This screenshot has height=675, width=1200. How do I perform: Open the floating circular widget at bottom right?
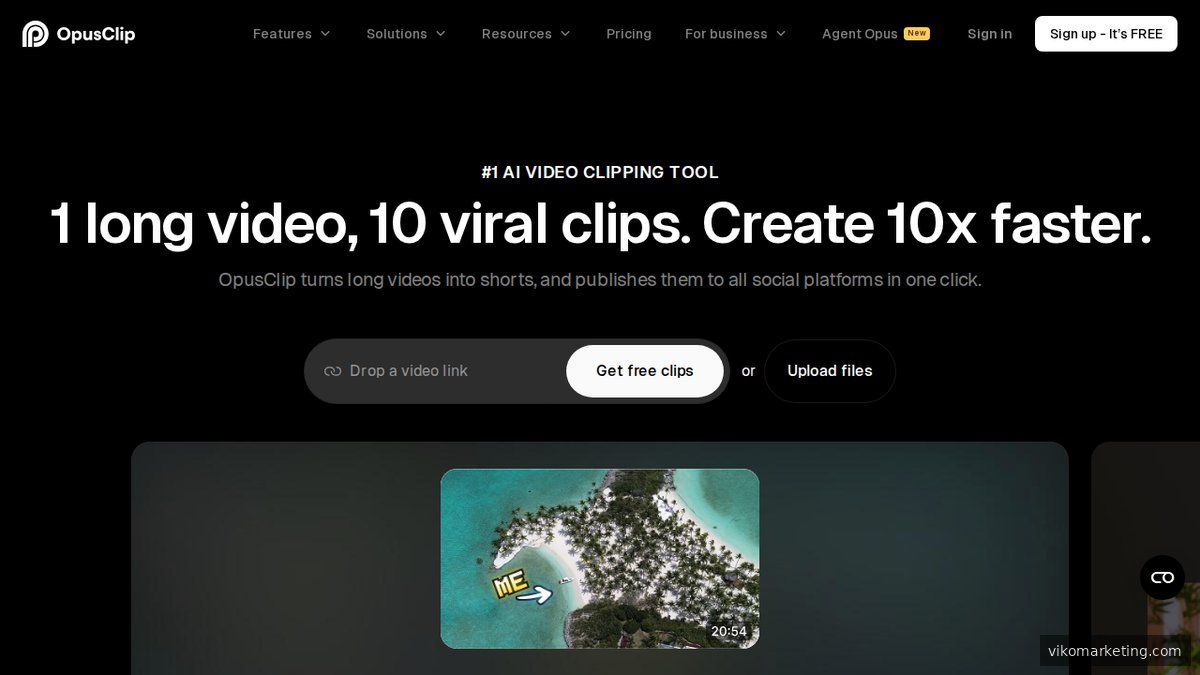[x=1162, y=577]
